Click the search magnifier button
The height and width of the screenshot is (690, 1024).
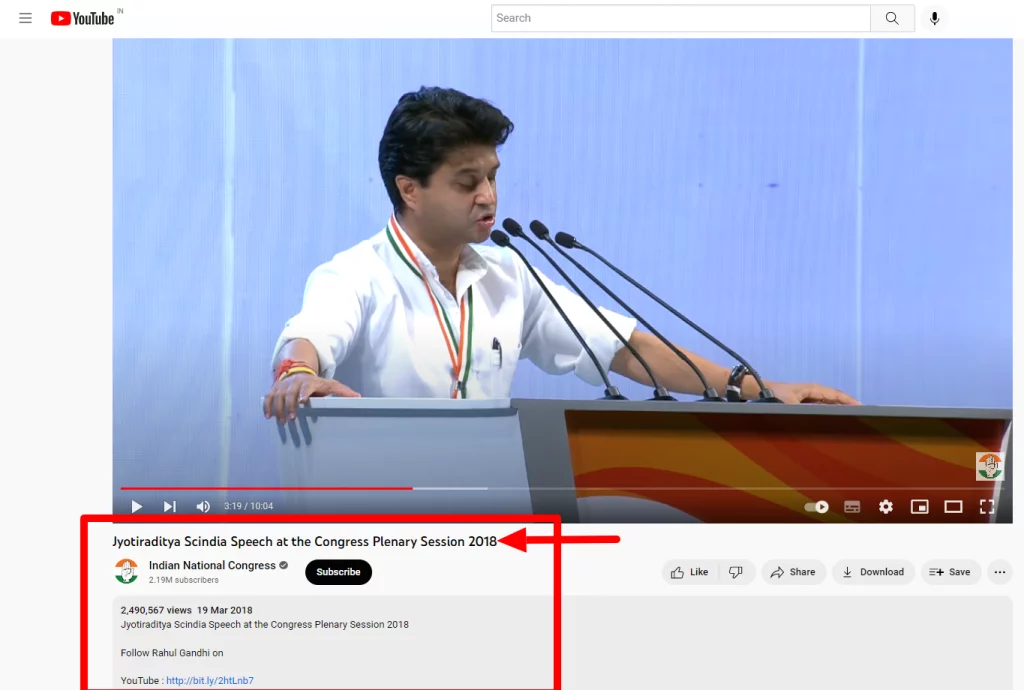892,18
